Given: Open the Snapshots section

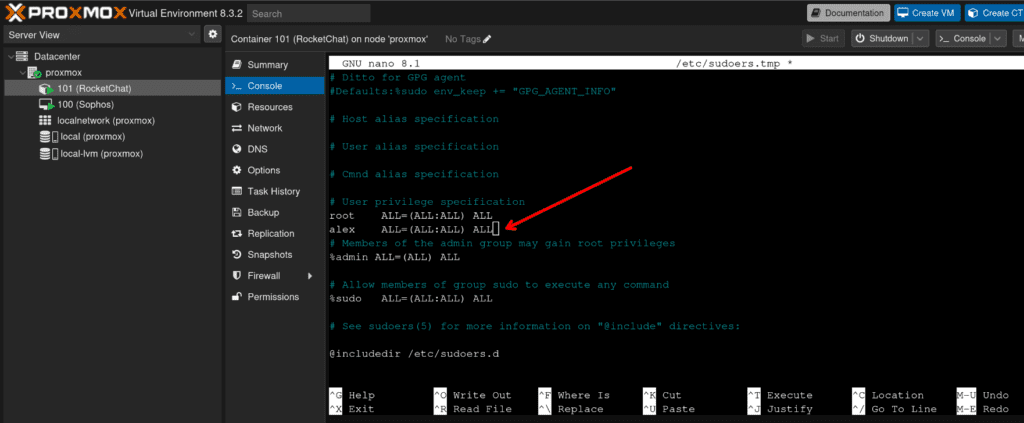Looking at the screenshot, I should coord(270,254).
